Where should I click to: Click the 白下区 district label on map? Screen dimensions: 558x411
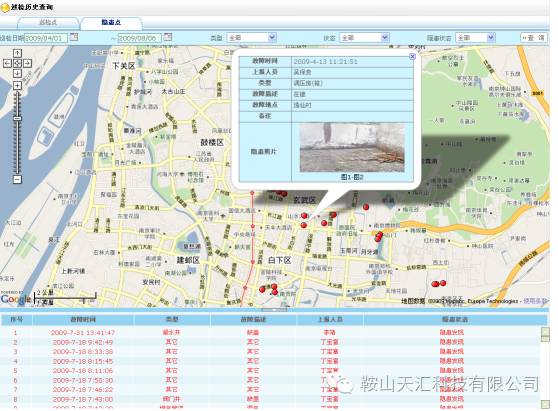coord(279,260)
